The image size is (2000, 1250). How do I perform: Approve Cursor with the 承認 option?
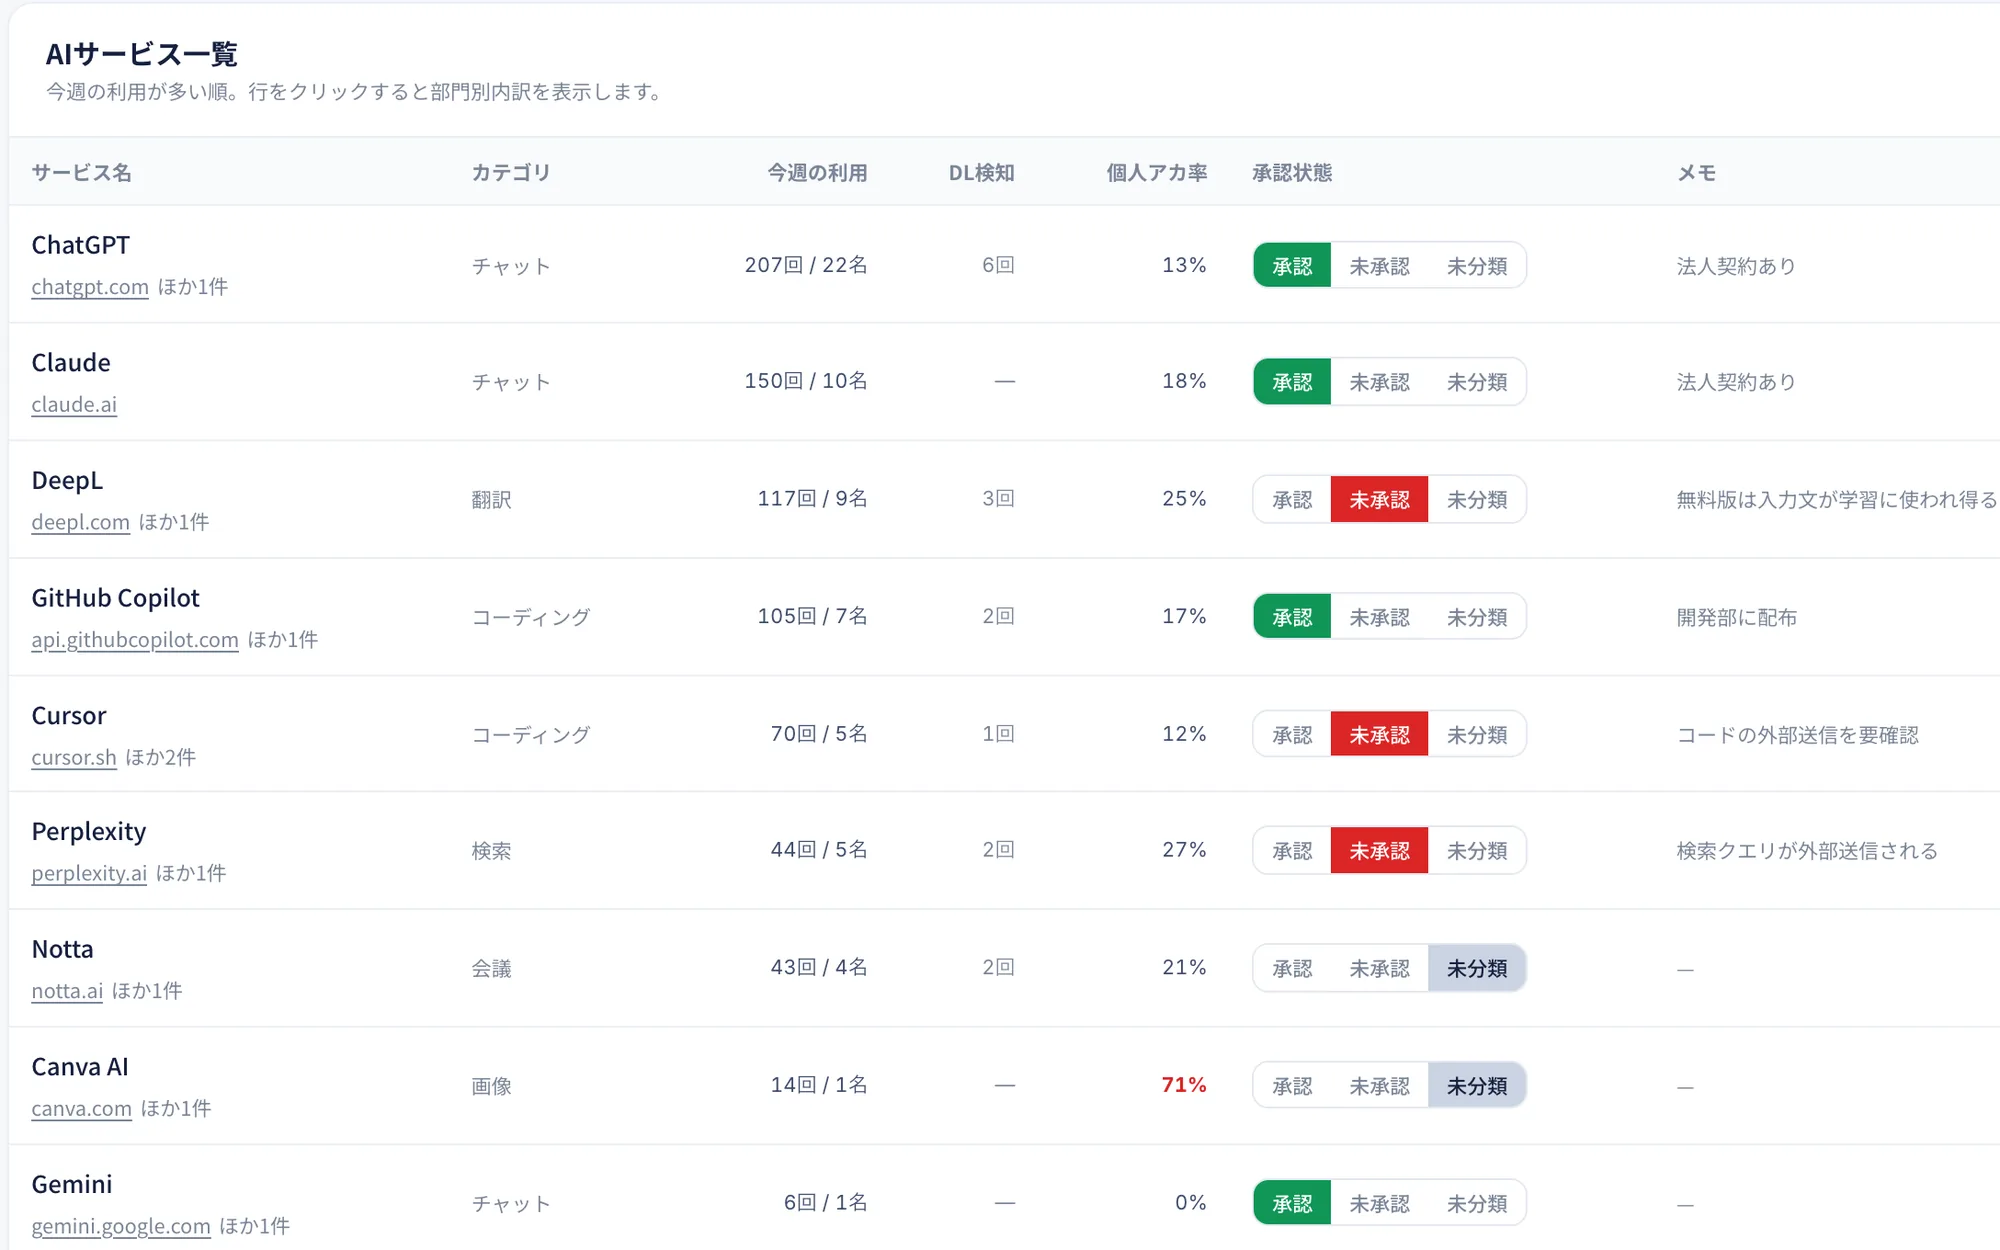click(1292, 734)
